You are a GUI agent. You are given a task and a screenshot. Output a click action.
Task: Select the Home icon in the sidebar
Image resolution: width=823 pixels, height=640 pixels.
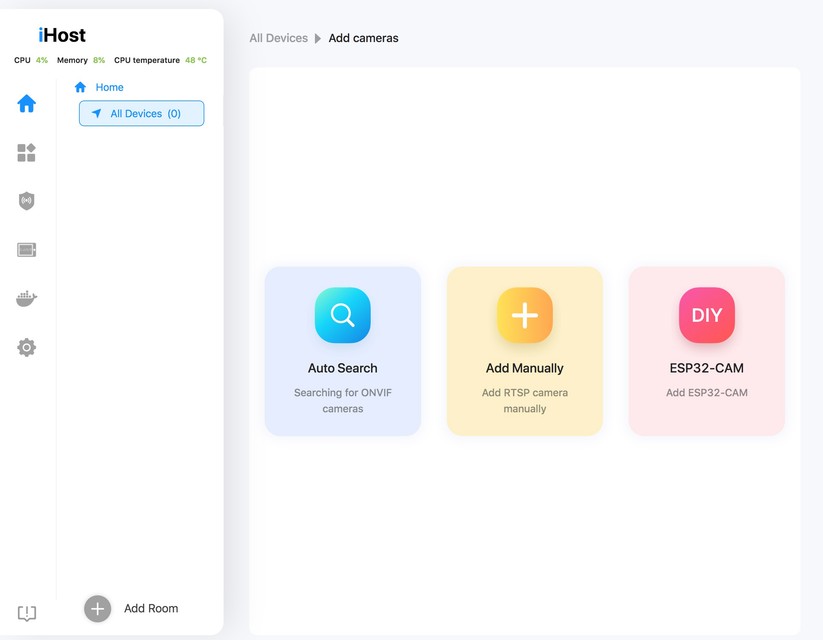click(26, 103)
